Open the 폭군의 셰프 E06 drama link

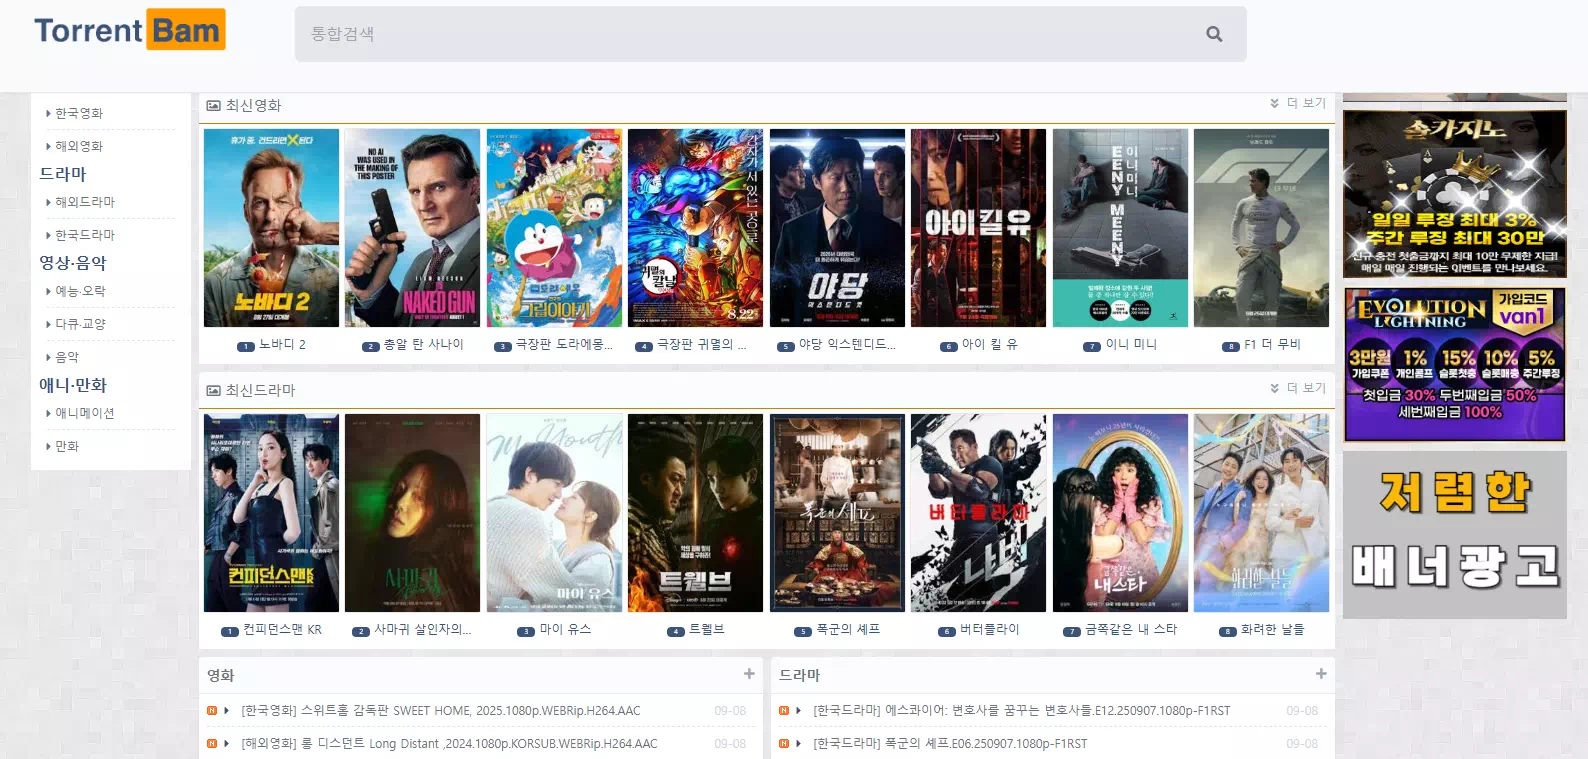tap(950, 743)
